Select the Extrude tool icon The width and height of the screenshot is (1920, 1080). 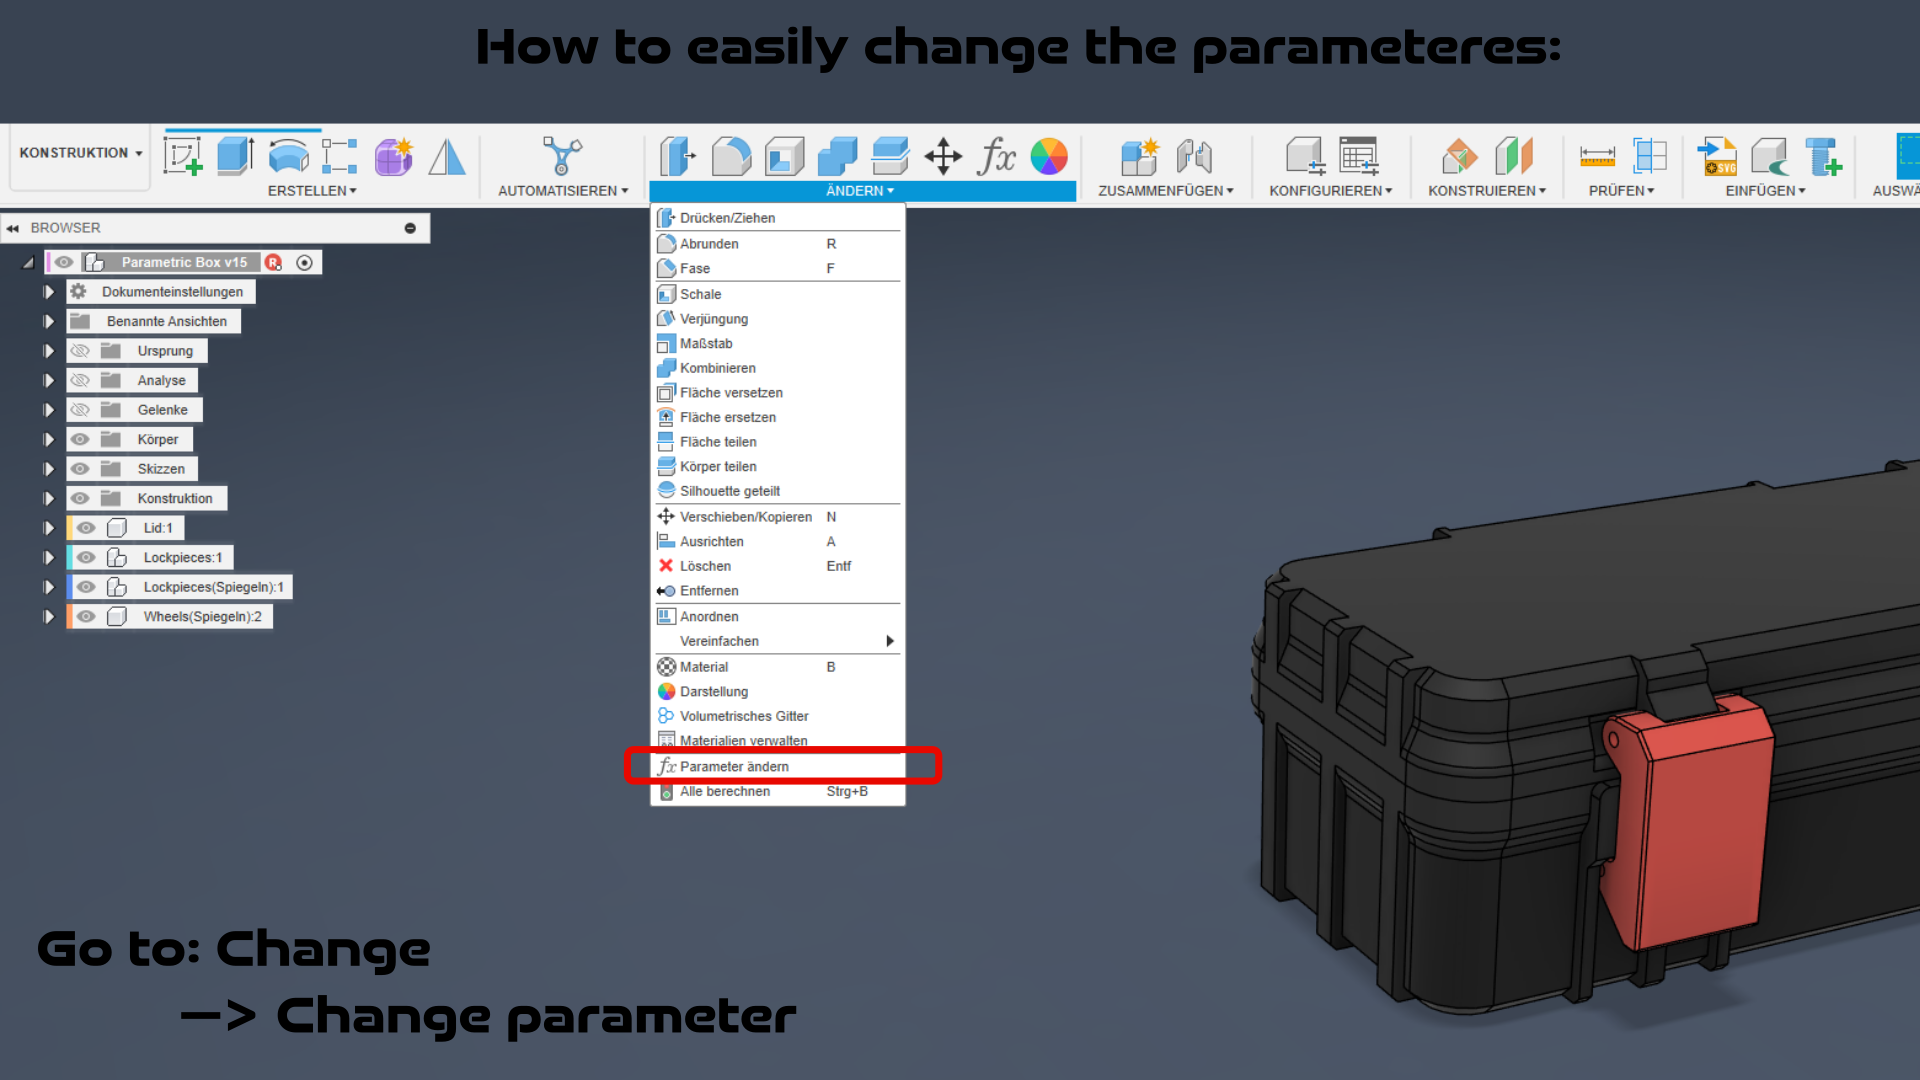236,157
